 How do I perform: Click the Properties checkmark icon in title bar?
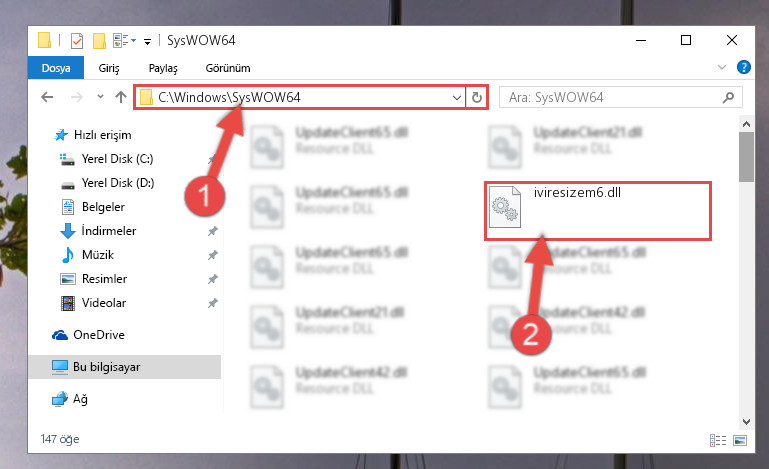coord(77,41)
